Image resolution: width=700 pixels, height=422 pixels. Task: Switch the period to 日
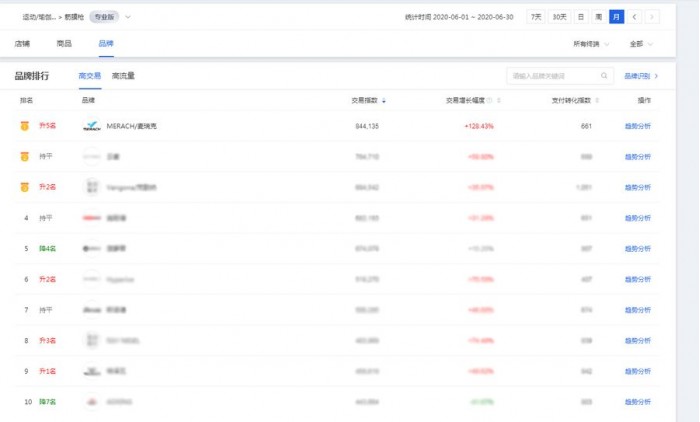(581, 17)
